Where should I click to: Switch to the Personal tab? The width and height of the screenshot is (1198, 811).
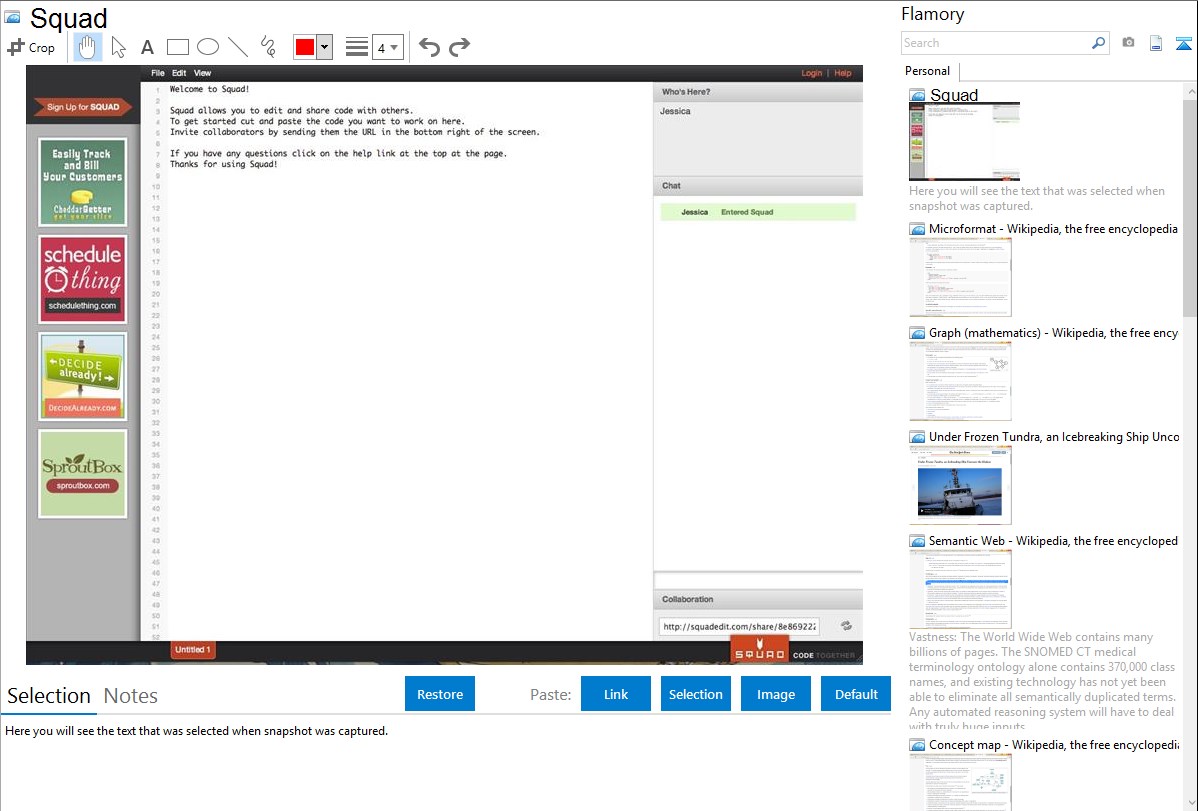(928, 71)
